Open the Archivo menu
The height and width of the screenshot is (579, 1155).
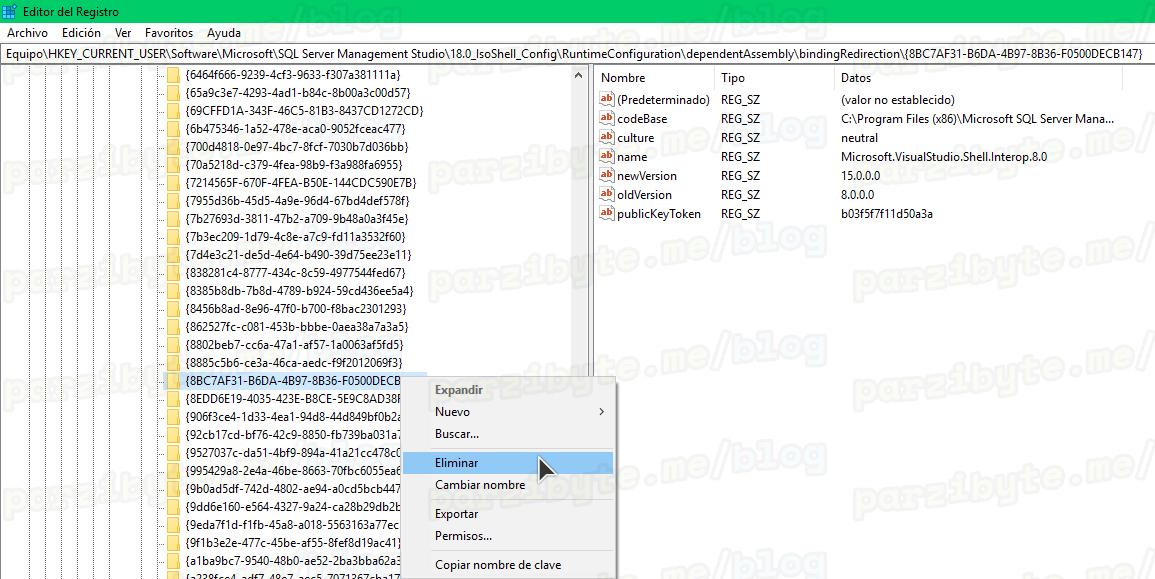(x=27, y=33)
